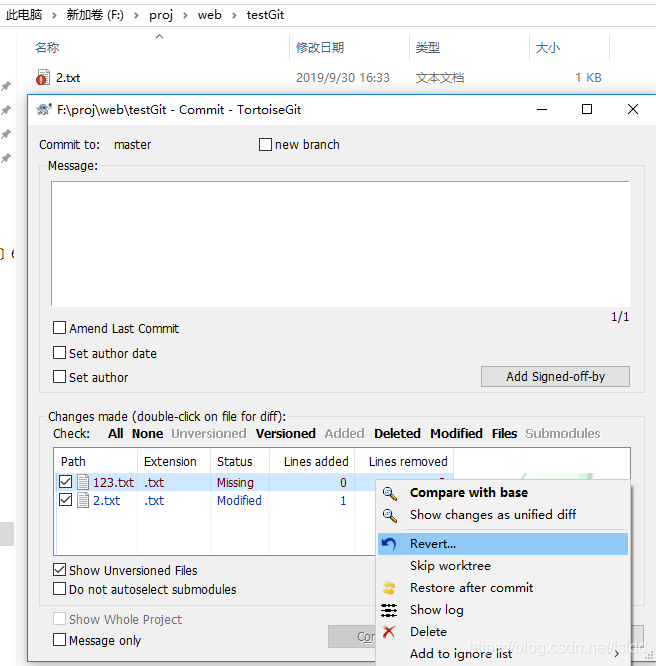Click the Versioned check filter link
Image resolution: width=656 pixels, height=666 pixels.
[286, 434]
